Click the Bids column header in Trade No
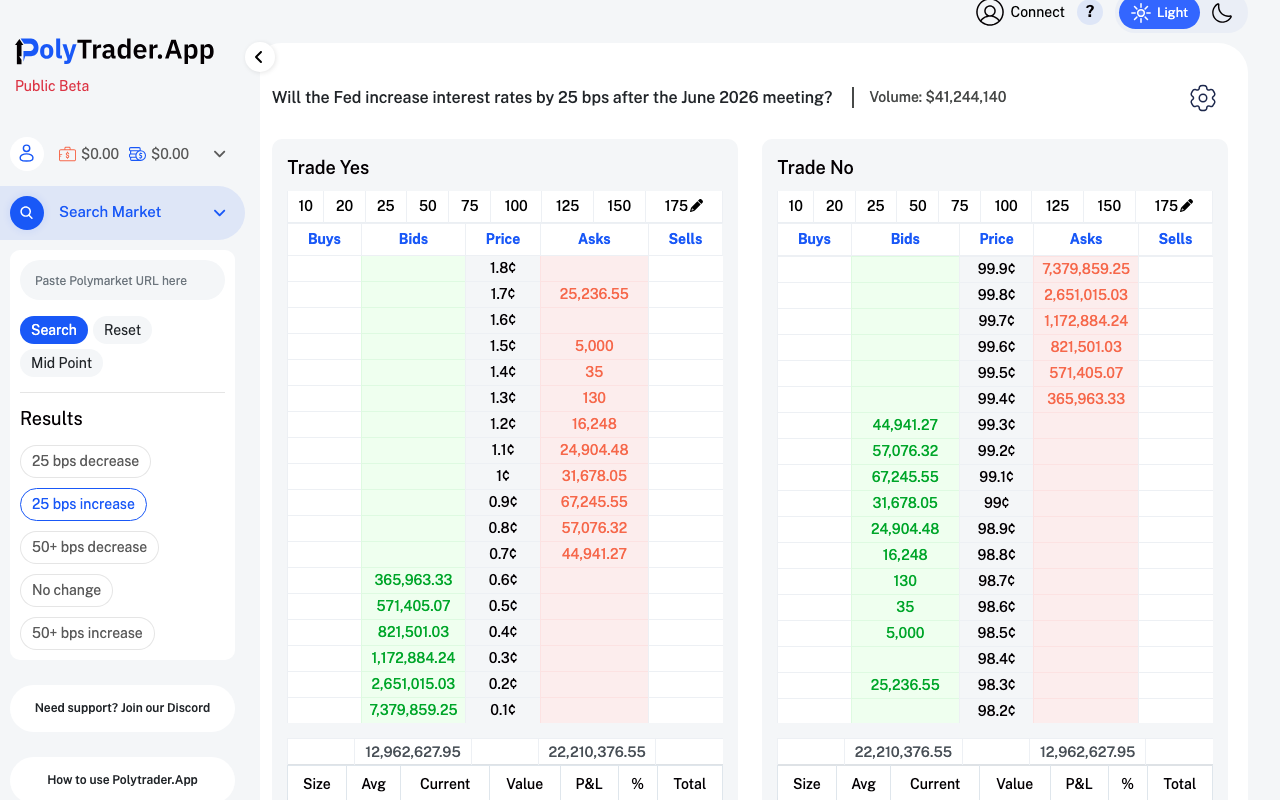Screen dimensions: 1280x800 905,239
